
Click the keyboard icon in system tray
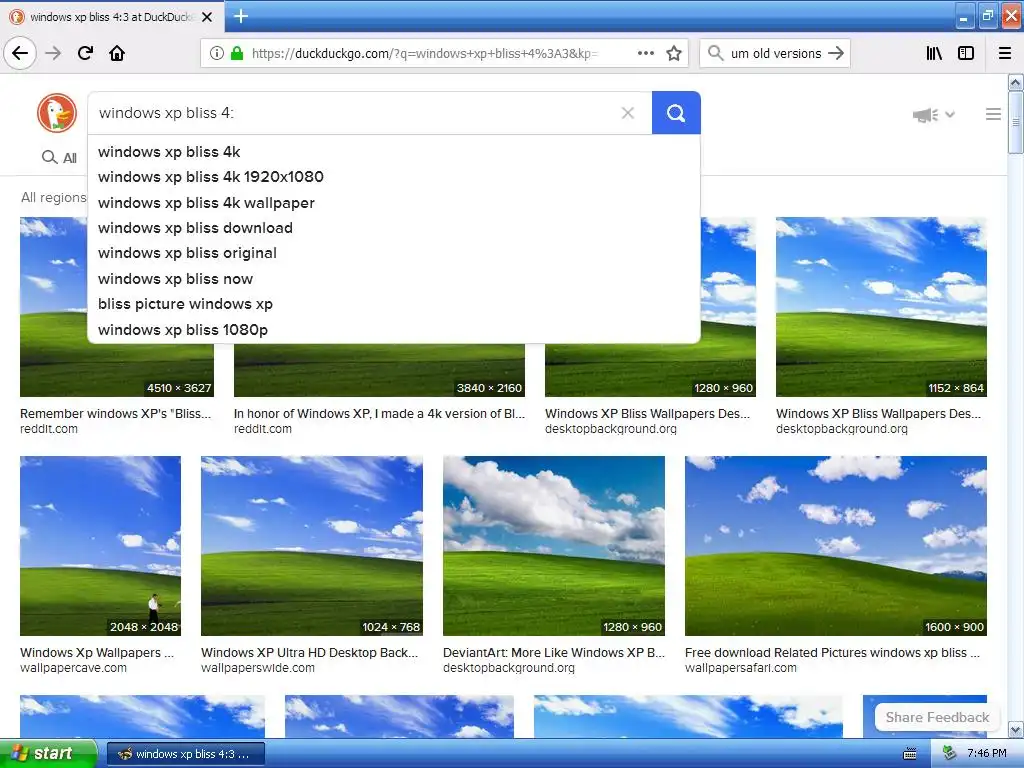[x=909, y=754]
